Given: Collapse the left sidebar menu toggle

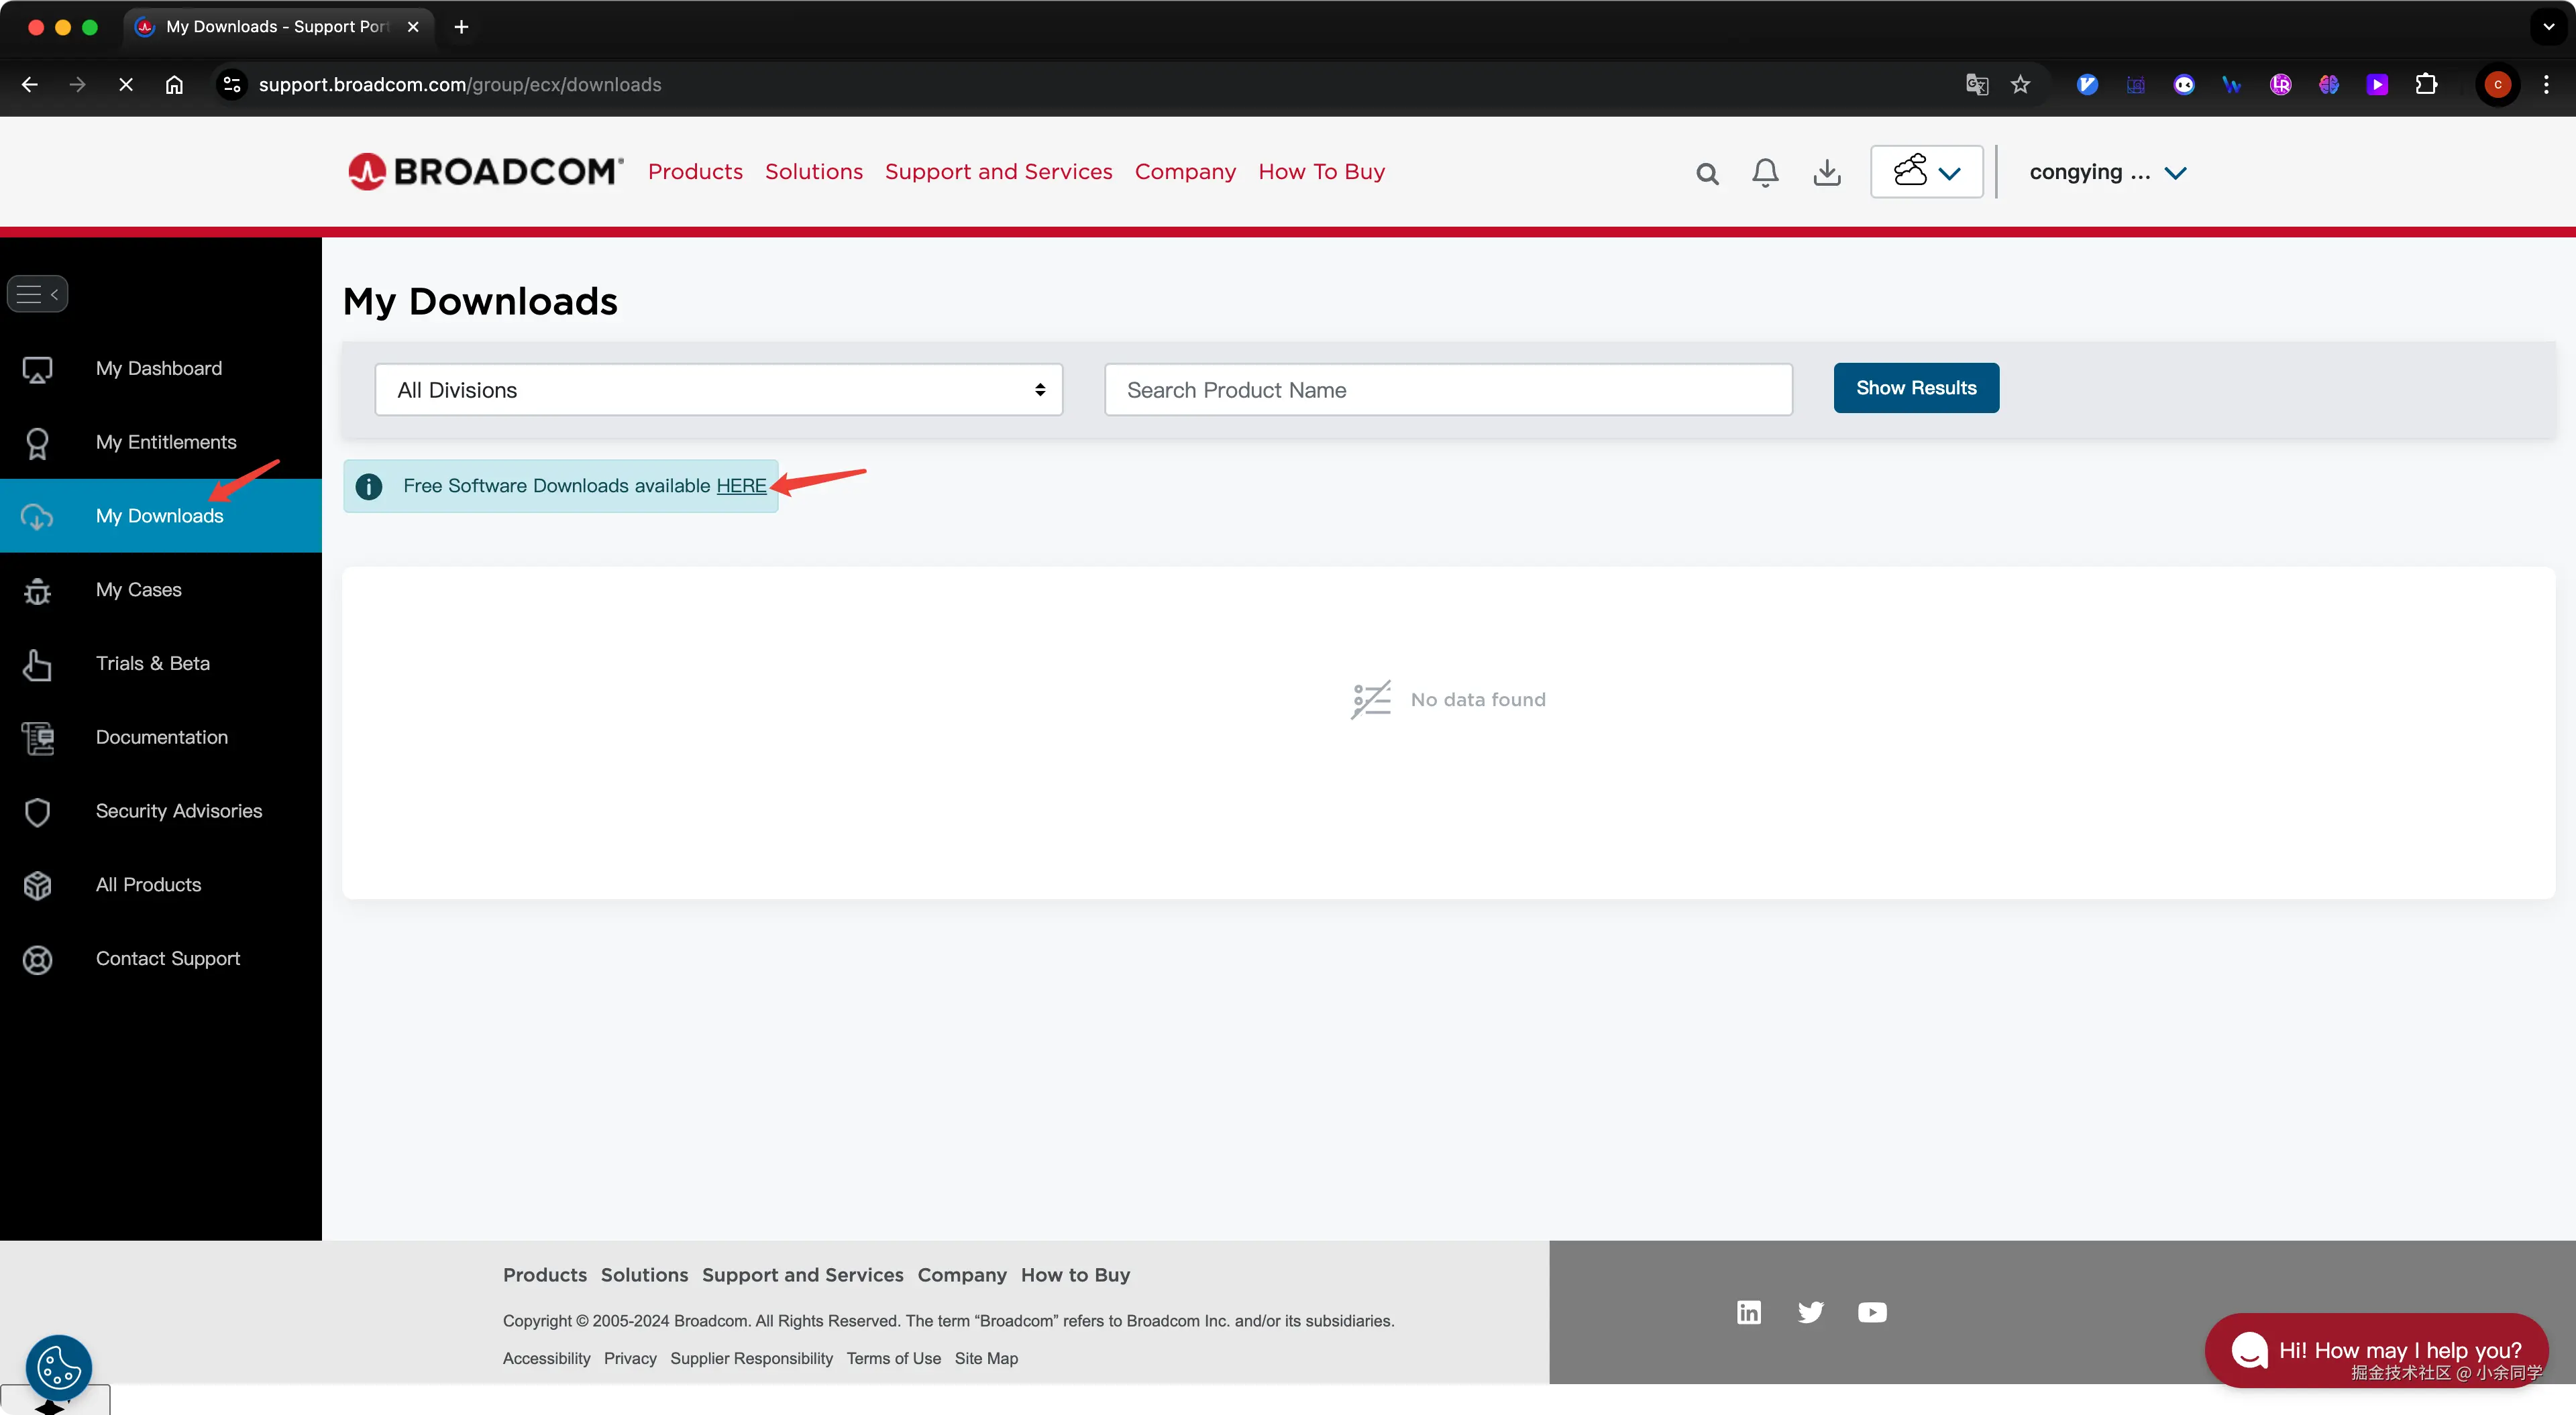Looking at the screenshot, I should click(x=38, y=294).
